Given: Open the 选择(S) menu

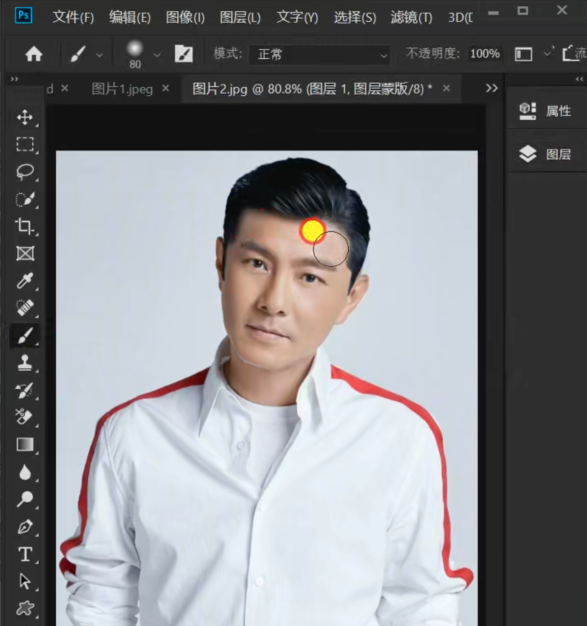Looking at the screenshot, I should pos(355,17).
